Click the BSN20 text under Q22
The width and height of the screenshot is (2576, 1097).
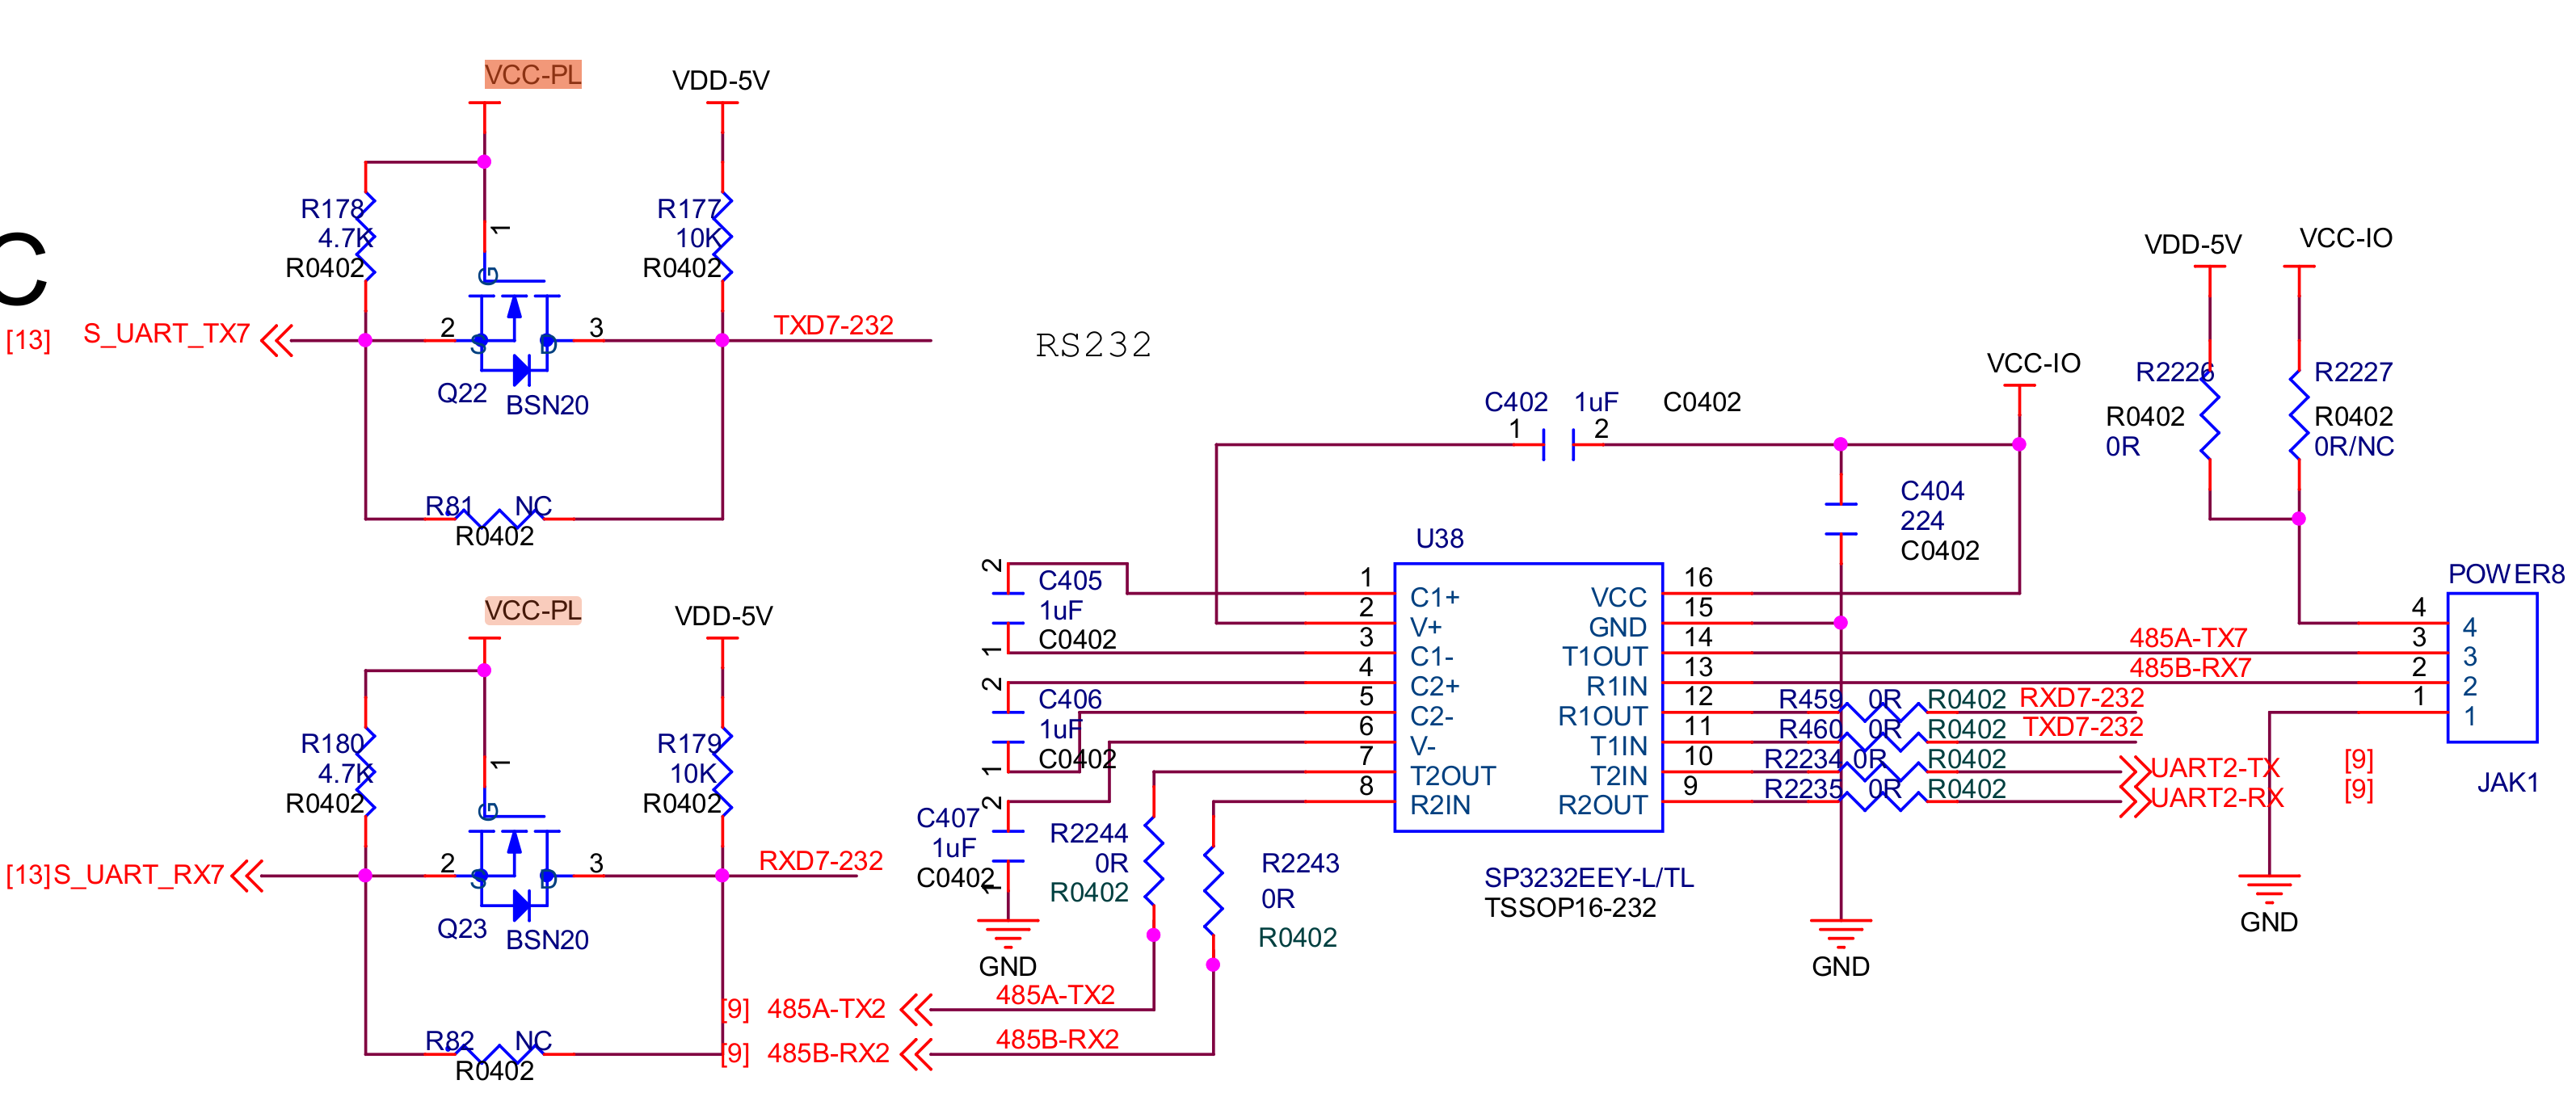click(x=547, y=405)
